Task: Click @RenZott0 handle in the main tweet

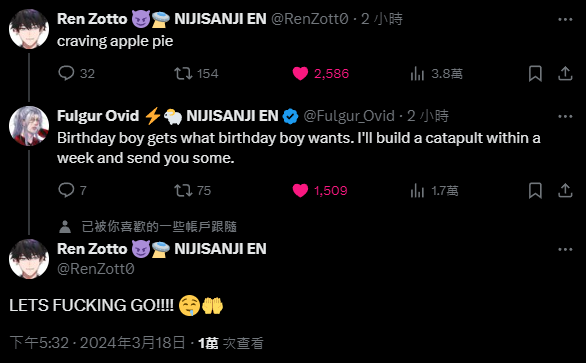Action: pos(96,269)
